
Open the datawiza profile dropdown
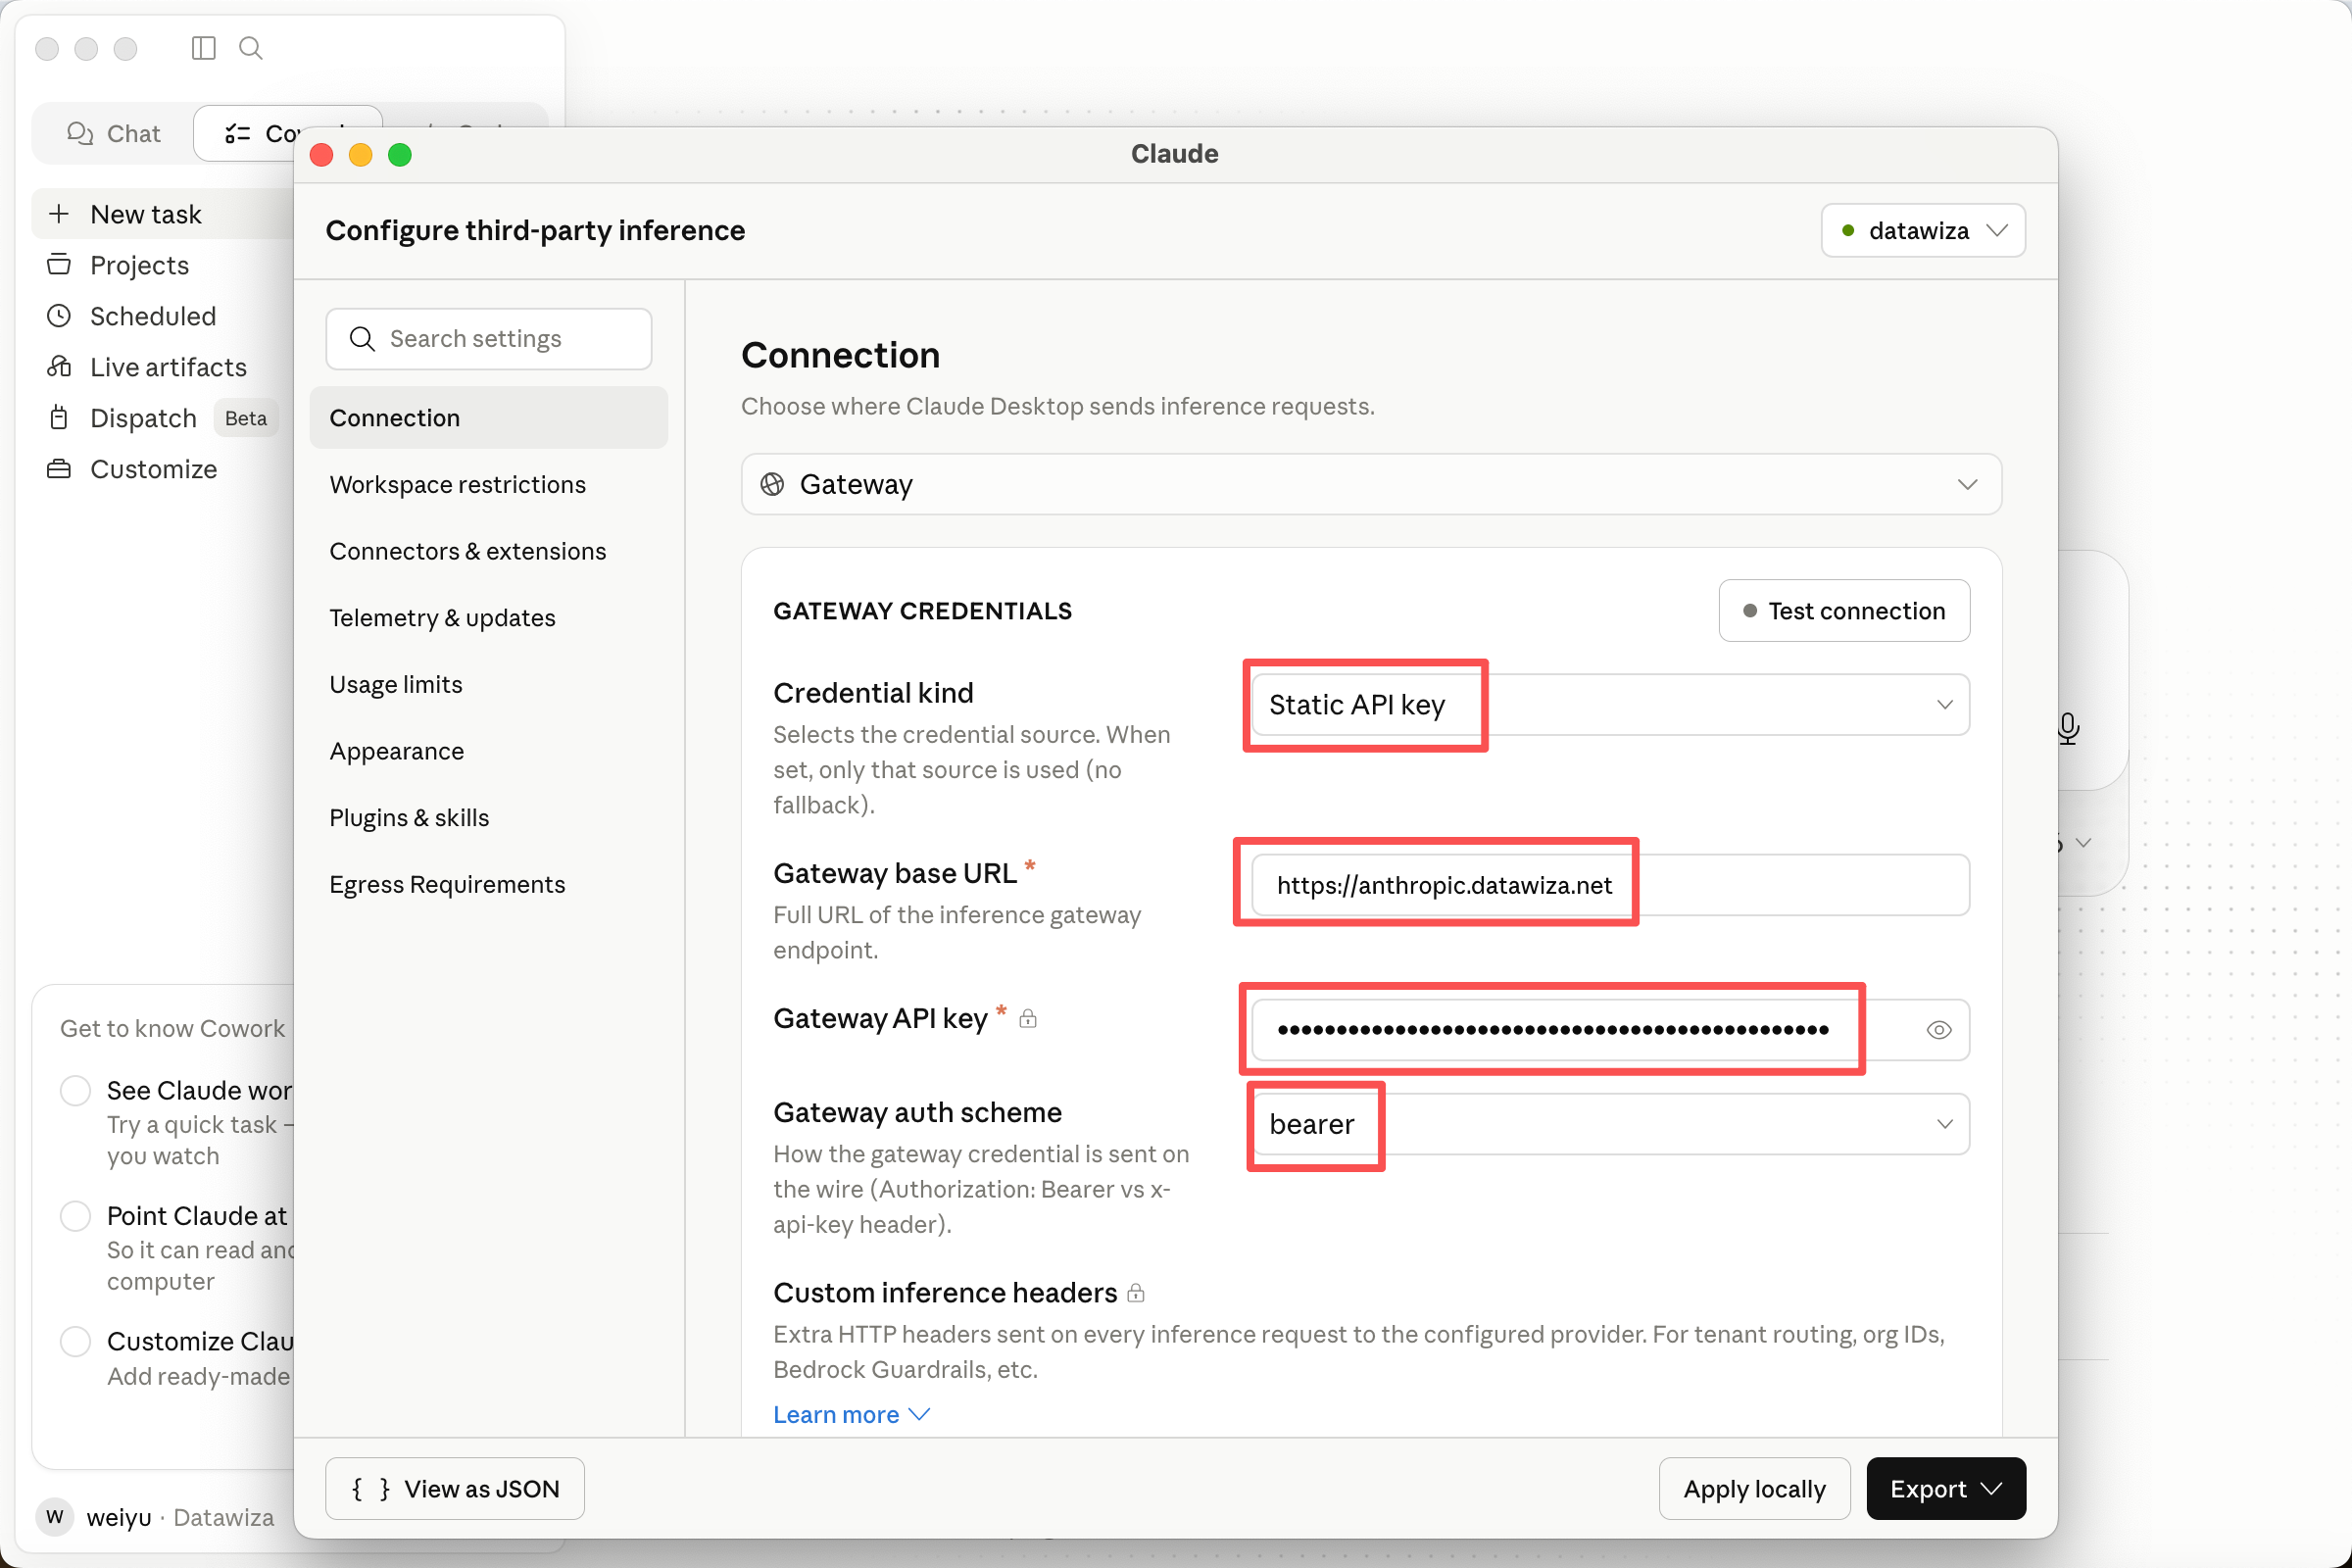pyautogui.click(x=1923, y=231)
